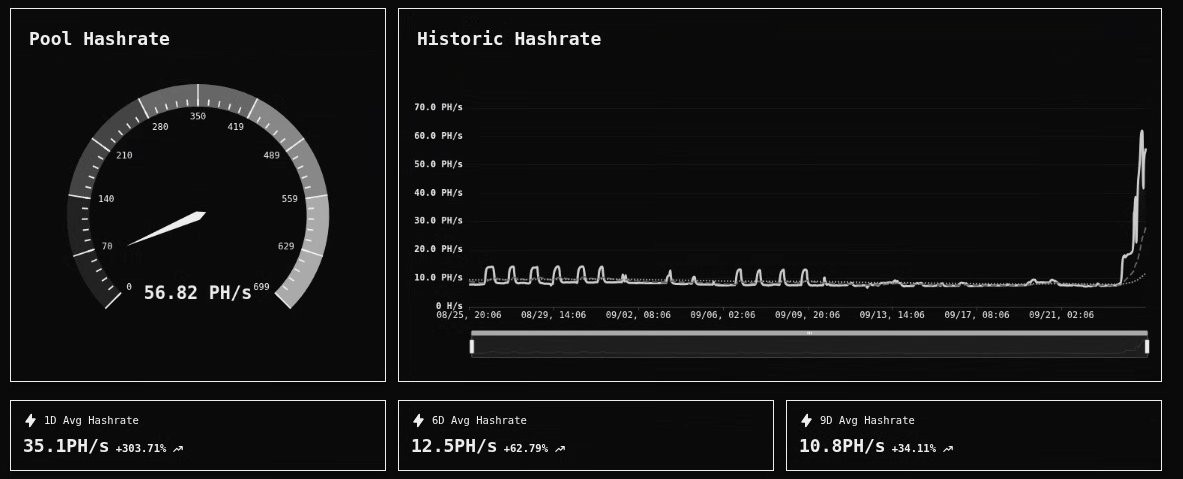Click the 0 H/s y-axis label
This screenshot has width=1183, height=479.
449,306
